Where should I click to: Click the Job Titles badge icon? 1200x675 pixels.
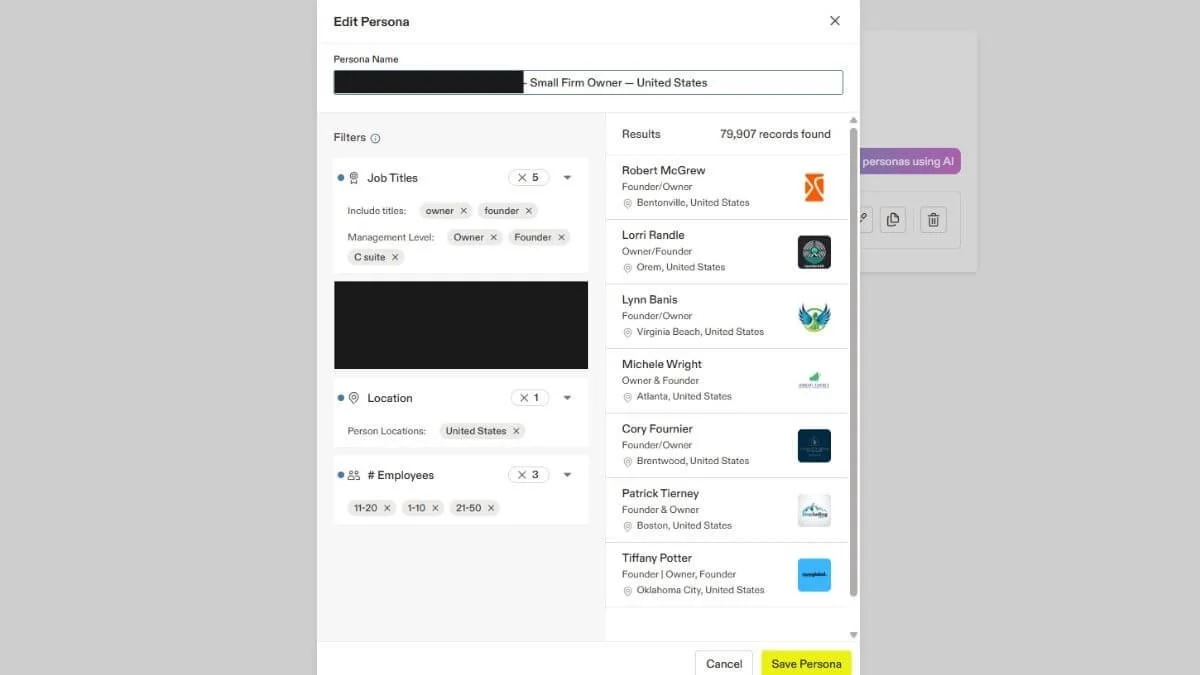(x=353, y=178)
